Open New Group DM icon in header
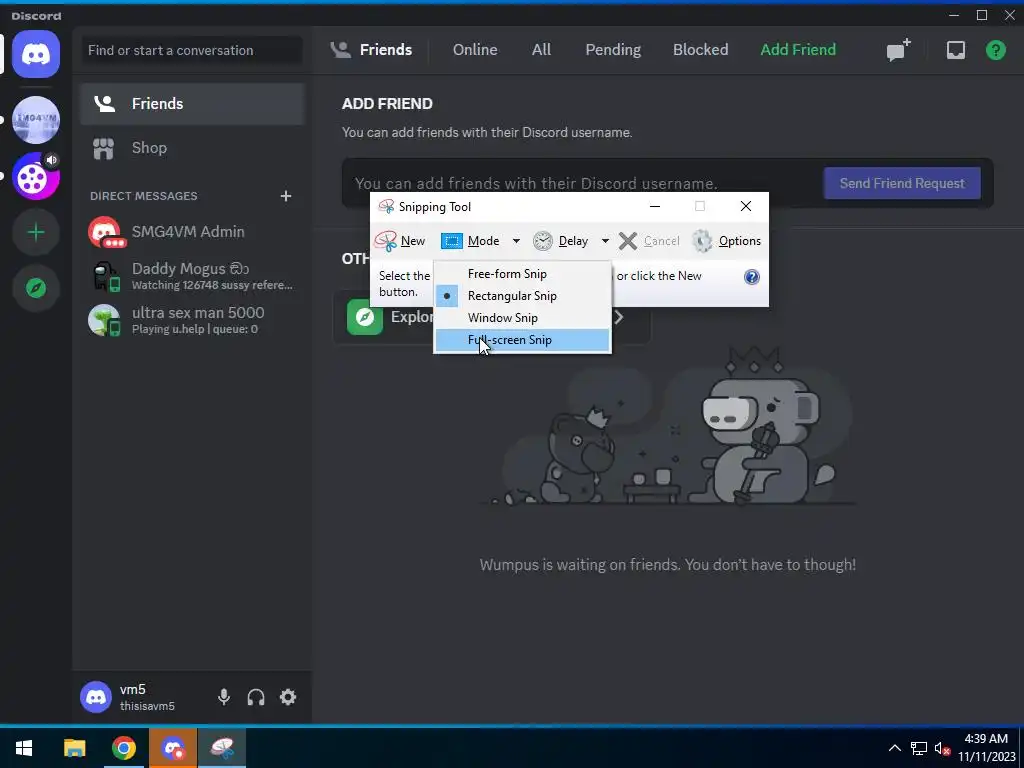 [x=899, y=50]
